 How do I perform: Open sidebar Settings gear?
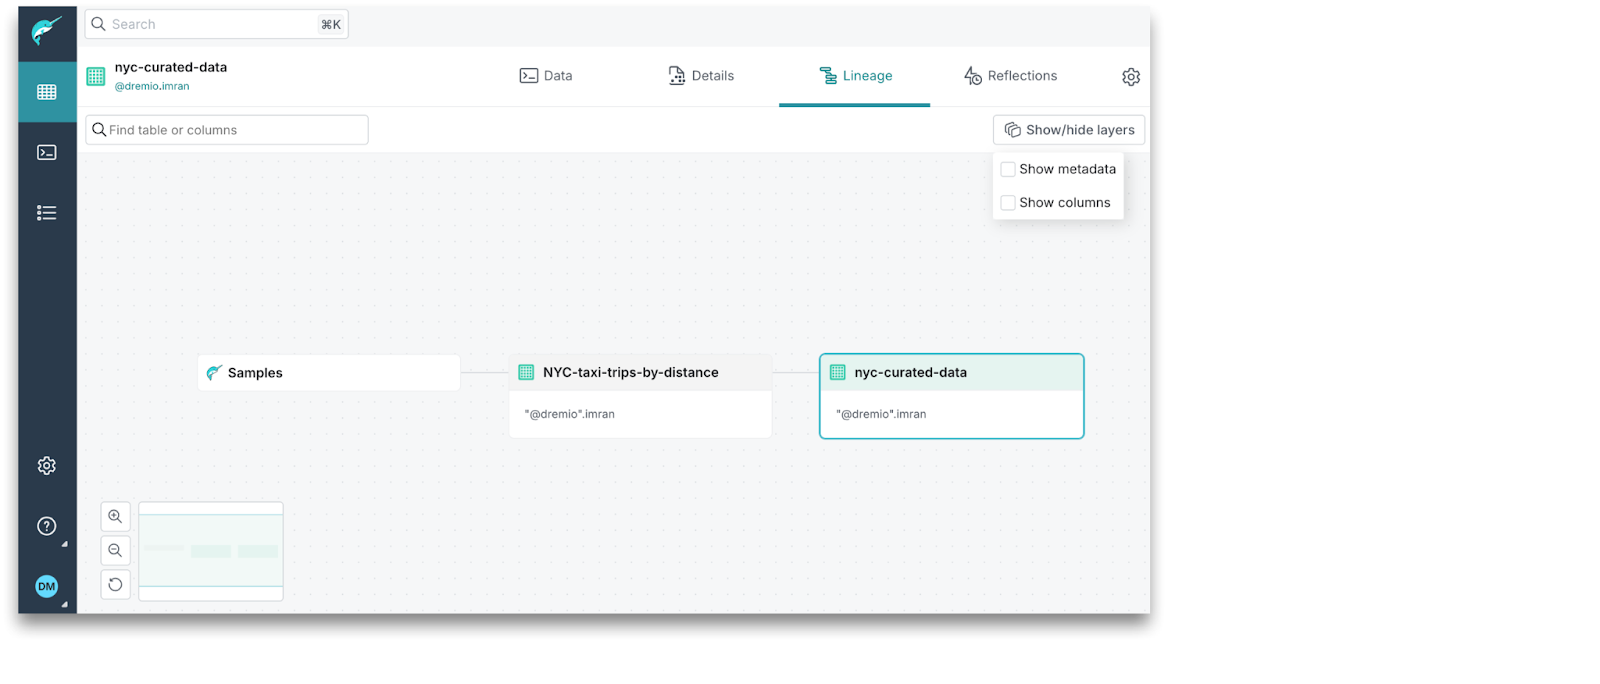tap(47, 466)
